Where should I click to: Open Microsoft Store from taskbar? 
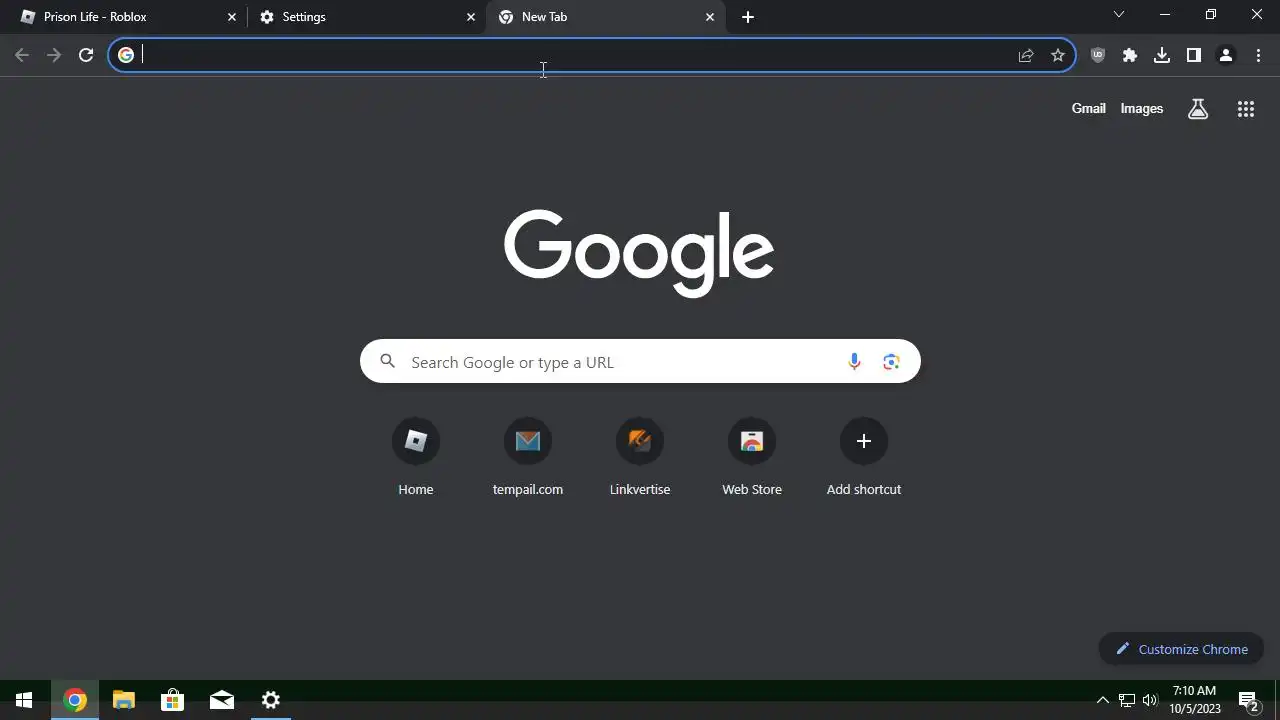point(172,700)
